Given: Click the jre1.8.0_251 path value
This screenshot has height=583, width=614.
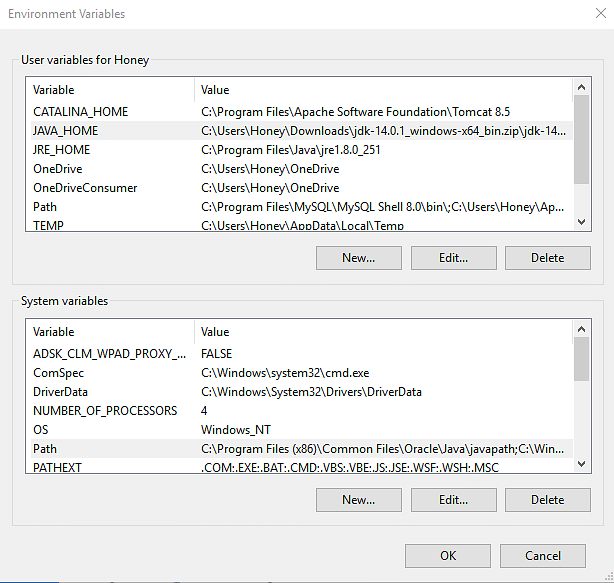Looking at the screenshot, I should 291,150.
